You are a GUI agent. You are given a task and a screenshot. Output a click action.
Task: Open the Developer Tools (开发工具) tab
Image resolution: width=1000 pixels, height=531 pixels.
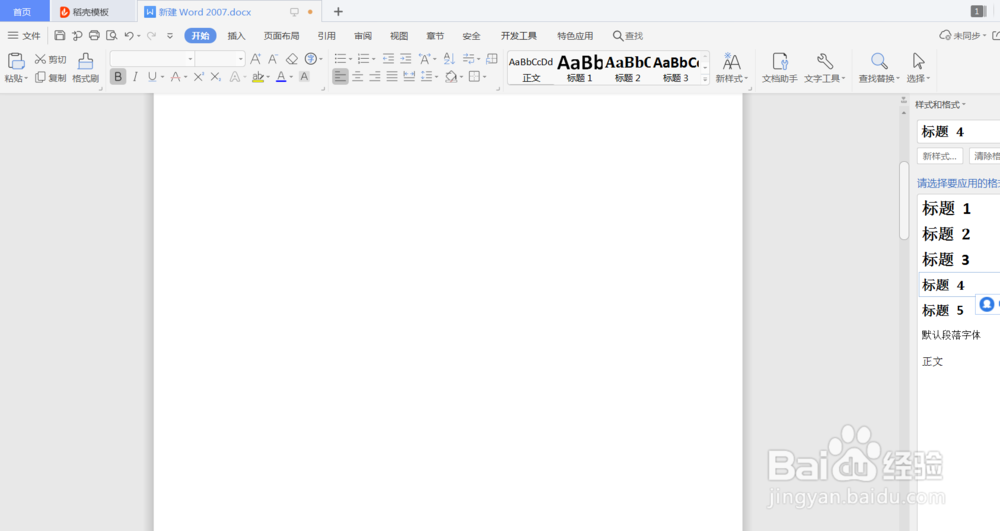(518, 36)
